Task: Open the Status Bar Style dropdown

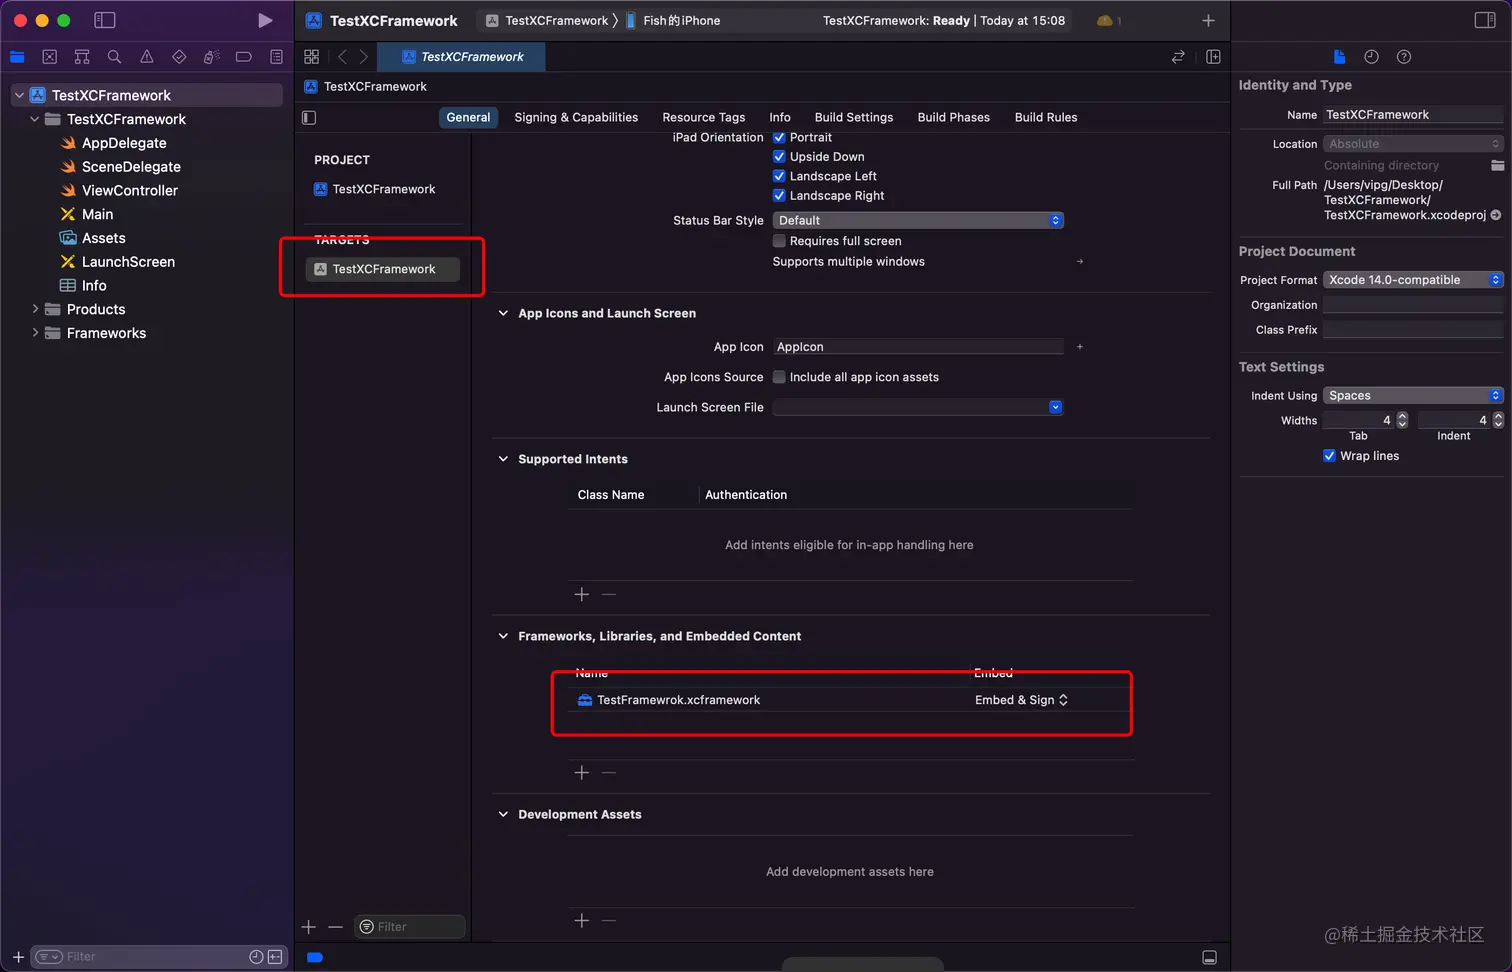Action: tap(918, 220)
